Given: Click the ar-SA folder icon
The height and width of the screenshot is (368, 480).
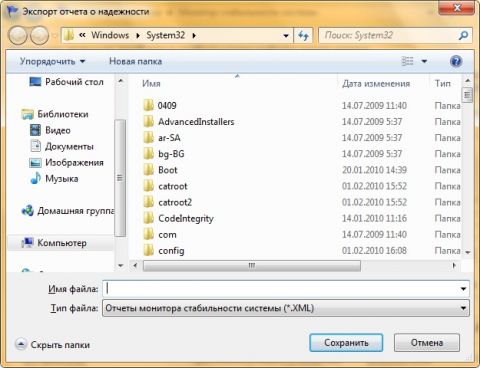Looking at the screenshot, I should click(x=148, y=138).
